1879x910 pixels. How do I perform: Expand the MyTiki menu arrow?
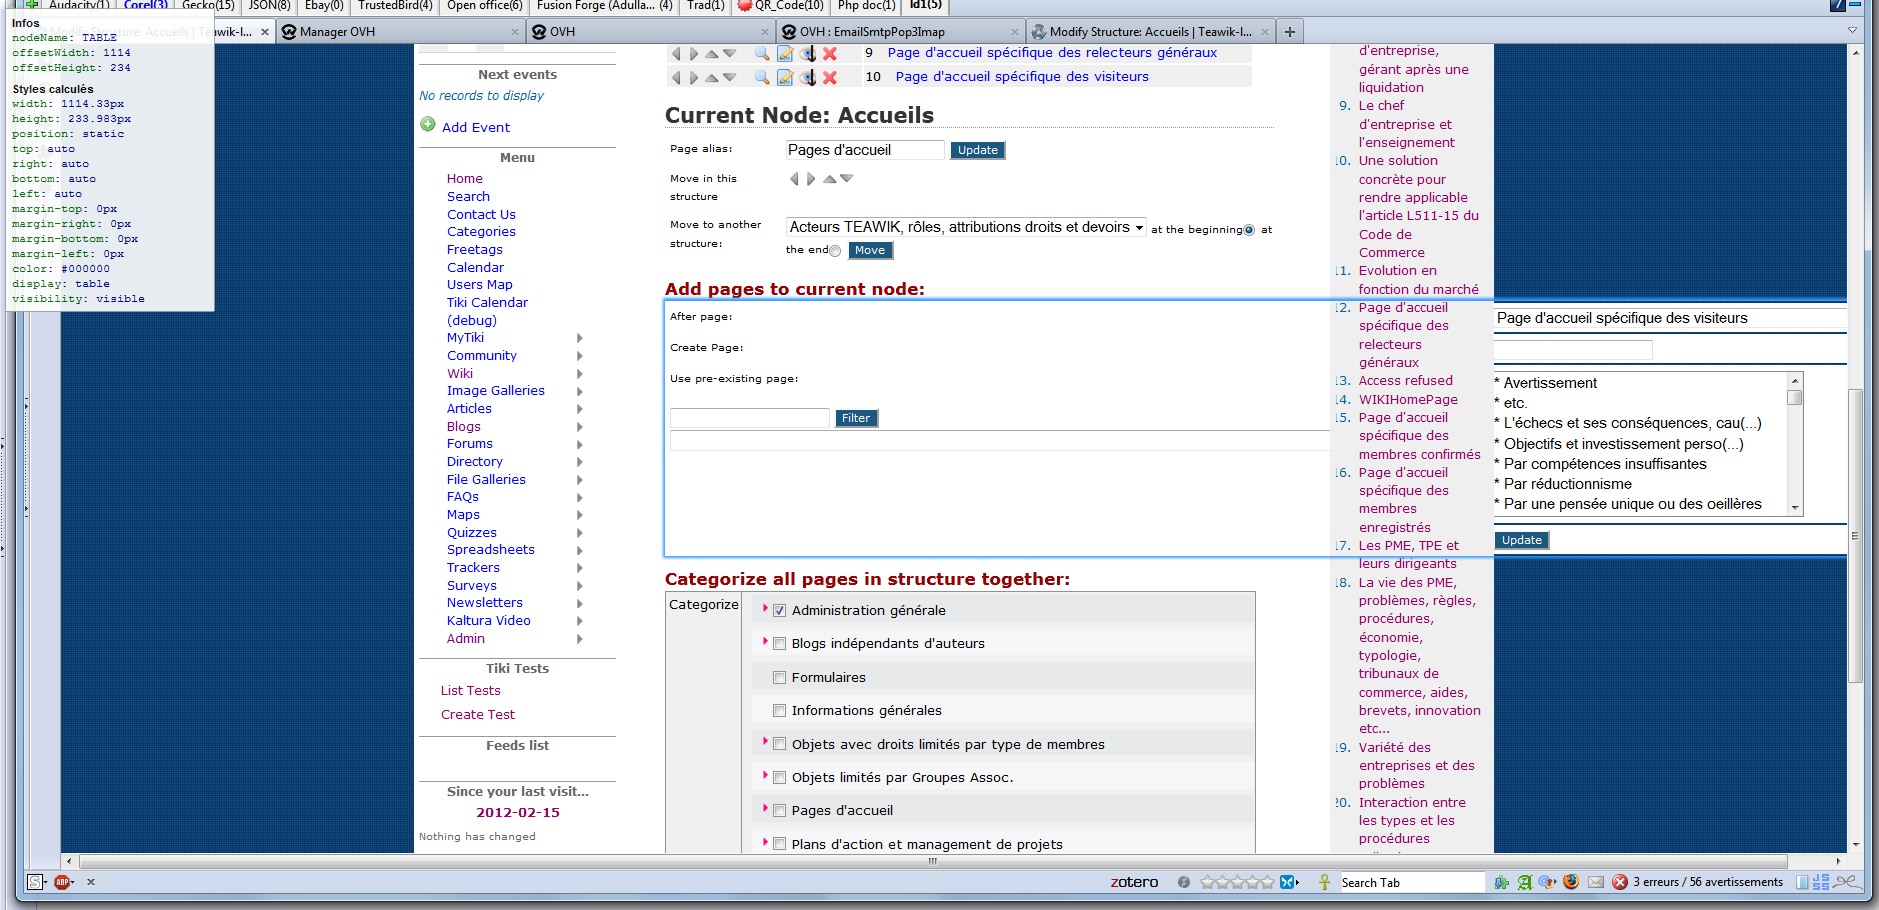point(579,339)
